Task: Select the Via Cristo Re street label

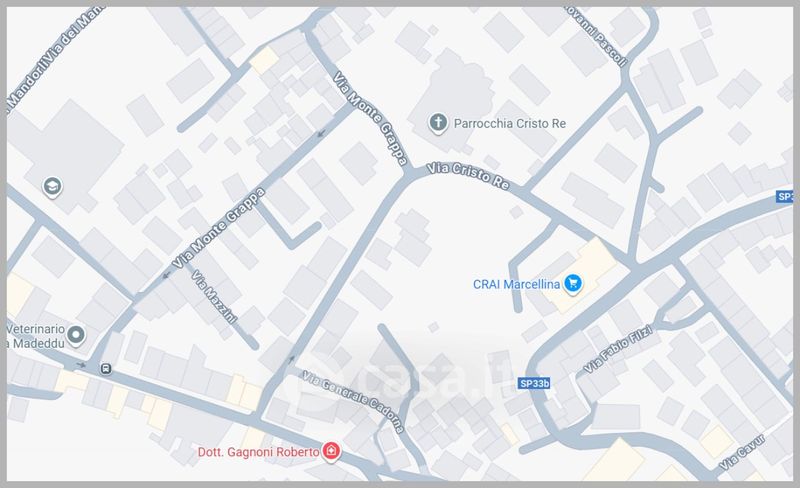Action: (468, 176)
